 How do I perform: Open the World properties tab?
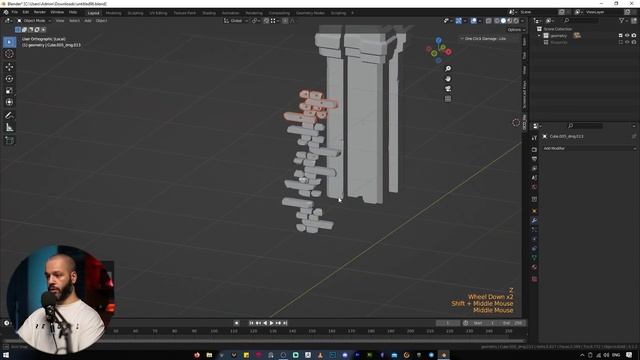(534, 187)
